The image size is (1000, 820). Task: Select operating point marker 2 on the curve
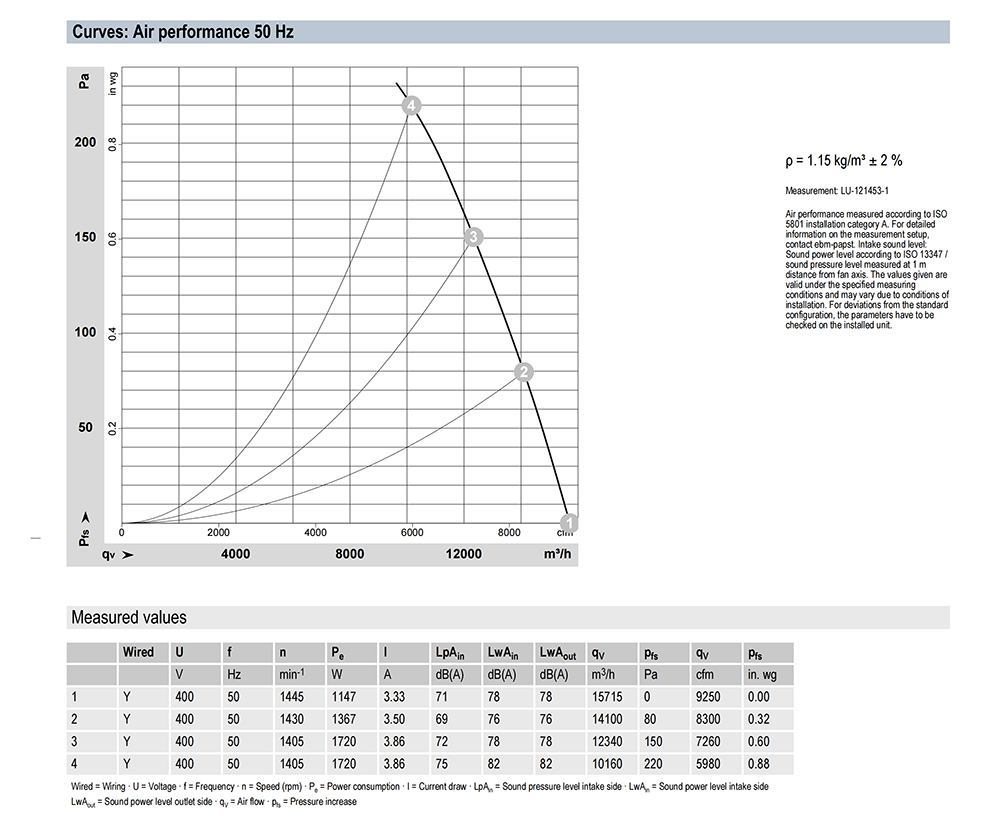(x=524, y=372)
